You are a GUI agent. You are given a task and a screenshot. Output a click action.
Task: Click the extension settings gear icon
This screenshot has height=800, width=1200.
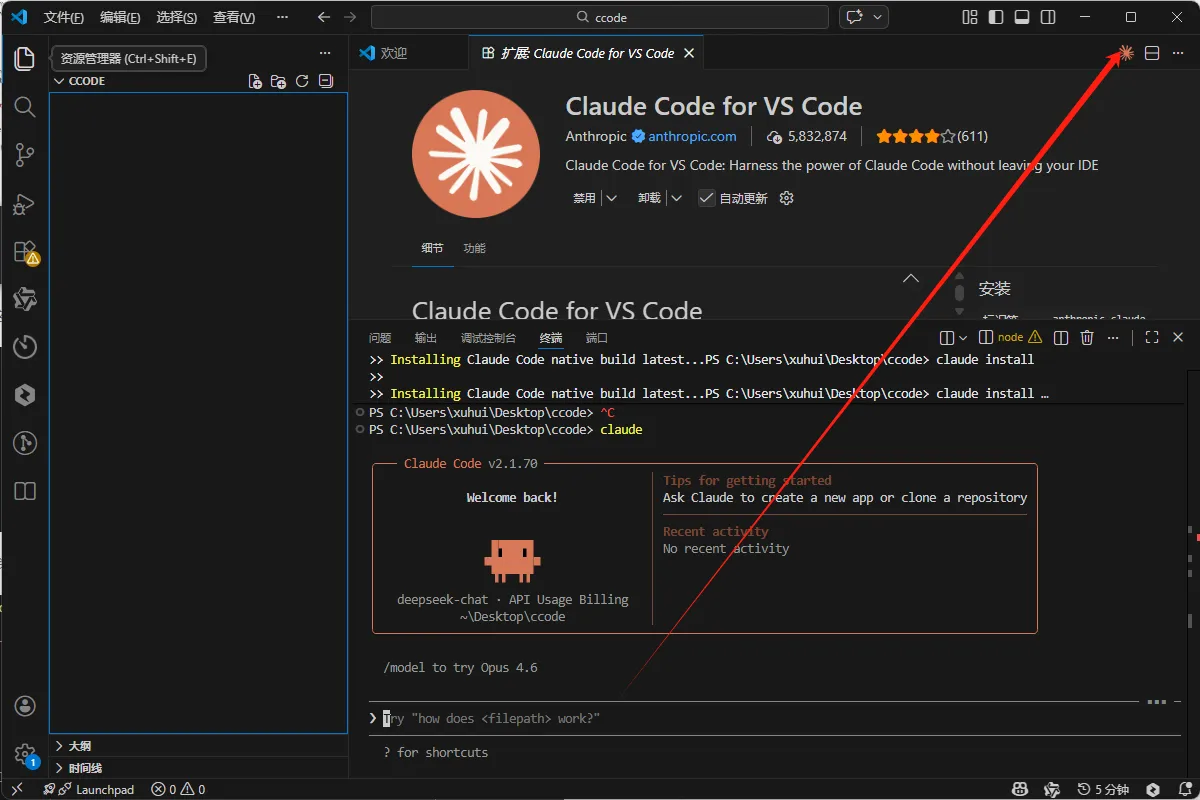pyautogui.click(x=786, y=198)
